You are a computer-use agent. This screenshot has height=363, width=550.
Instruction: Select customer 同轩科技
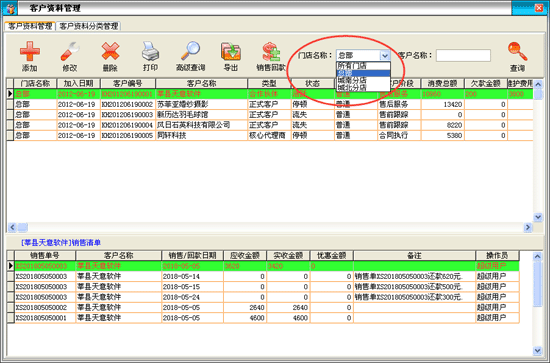tap(171, 135)
